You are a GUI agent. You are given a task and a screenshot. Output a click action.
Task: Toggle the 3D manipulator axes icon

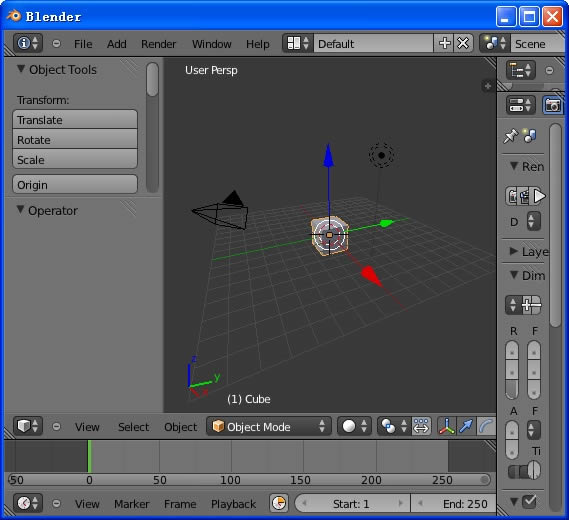pyautogui.click(x=447, y=426)
